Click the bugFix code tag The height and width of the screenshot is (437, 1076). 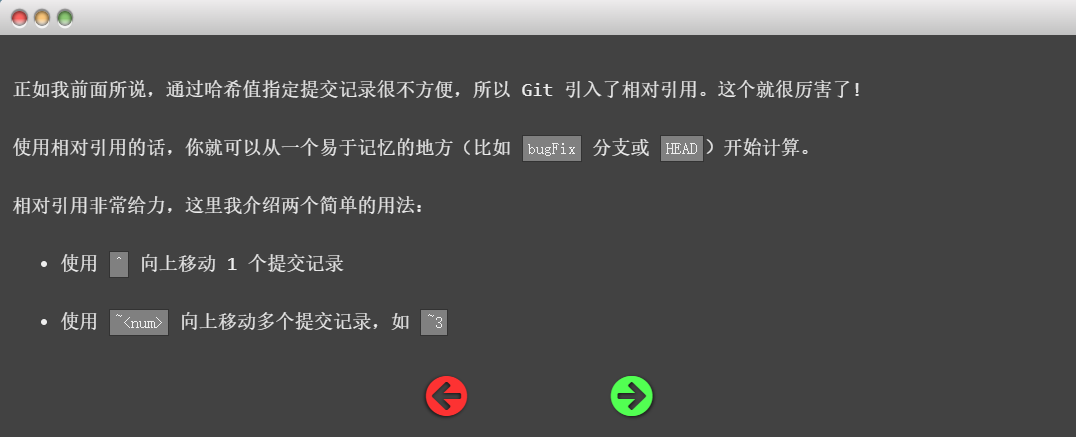(x=552, y=149)
